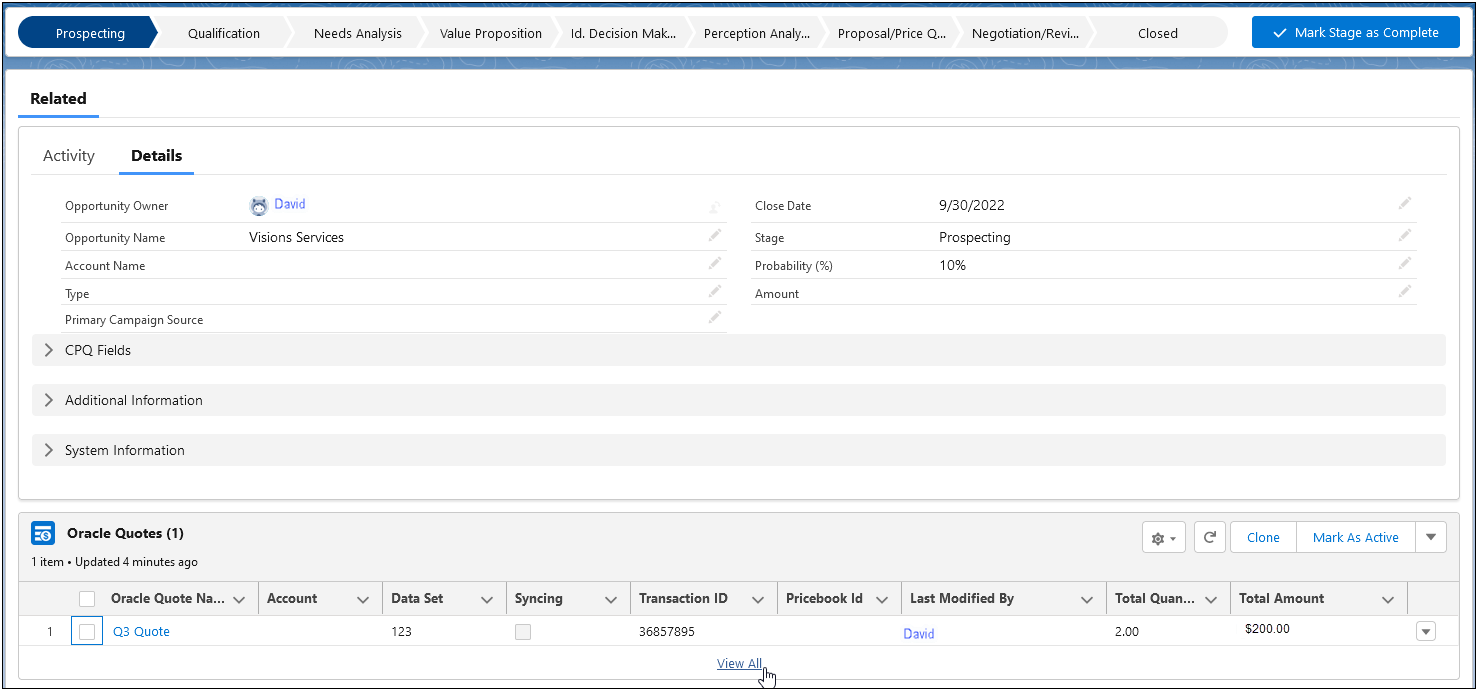Open row actions for Q3 Quote
1478x691 pixels.
[1425, 631]
